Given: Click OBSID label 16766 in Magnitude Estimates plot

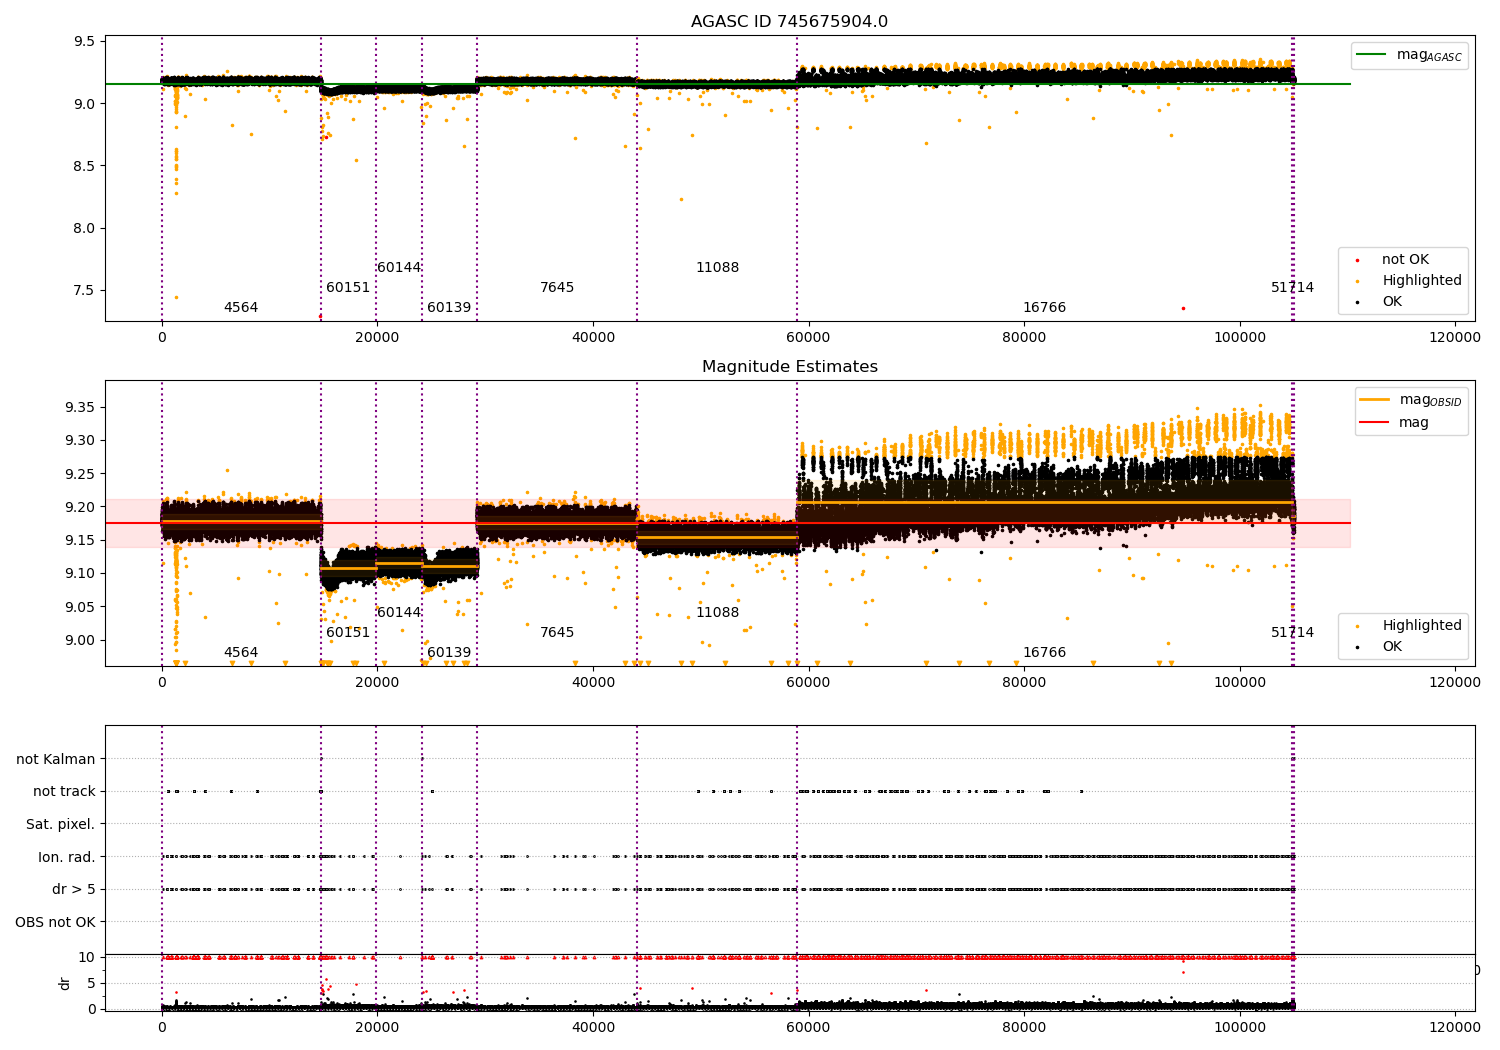Looking at the screenshot, I should click(1044, 653).
